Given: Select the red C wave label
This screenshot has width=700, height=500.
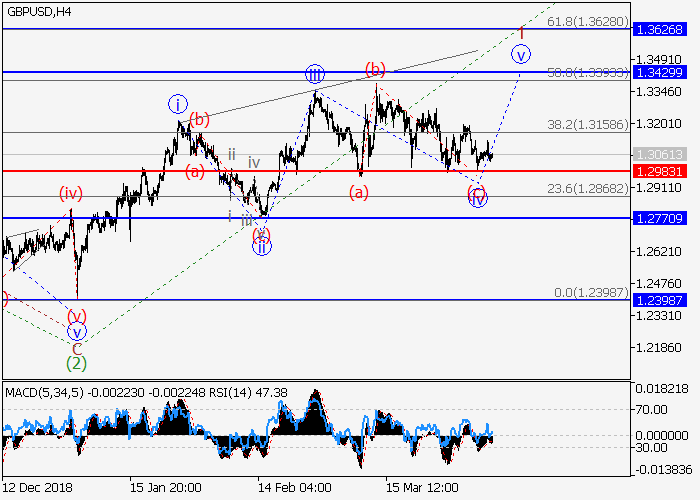Looking at the screenshot, I should coord(76,348).
